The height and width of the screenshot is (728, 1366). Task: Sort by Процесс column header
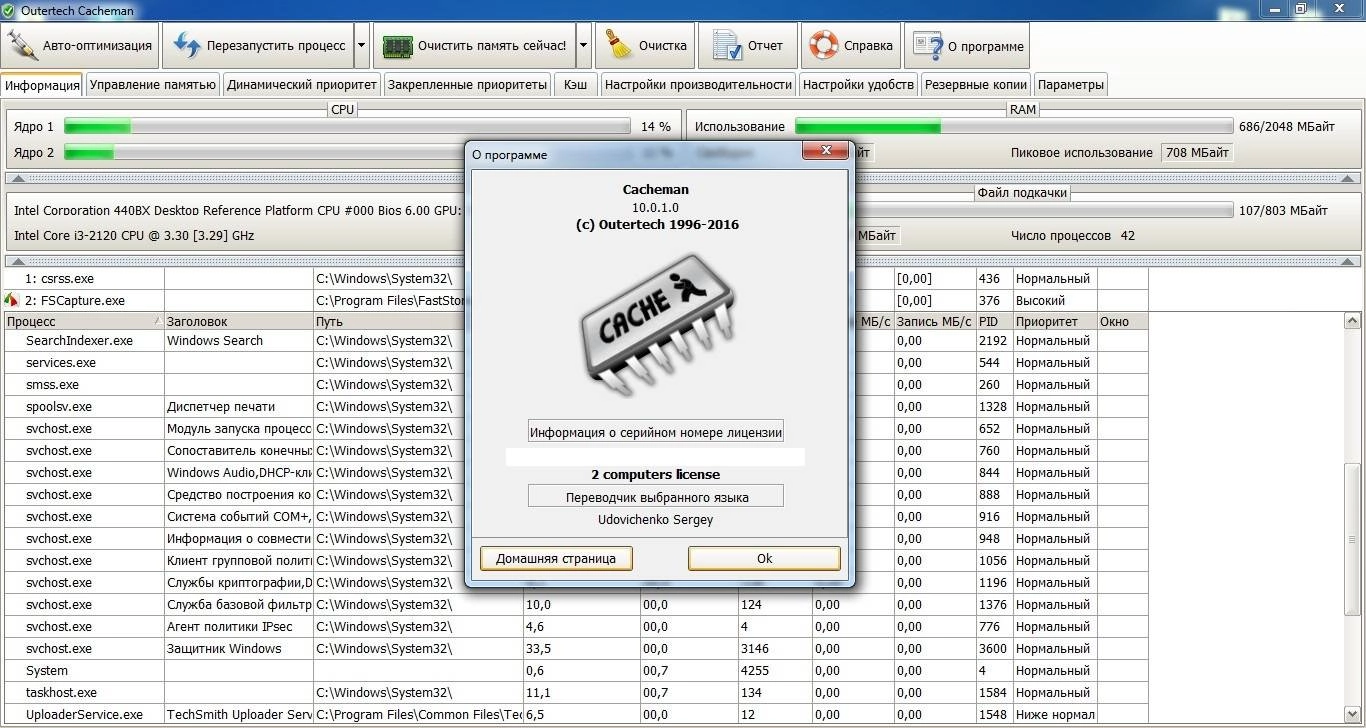pyautogui.click(x=84, y=322)
